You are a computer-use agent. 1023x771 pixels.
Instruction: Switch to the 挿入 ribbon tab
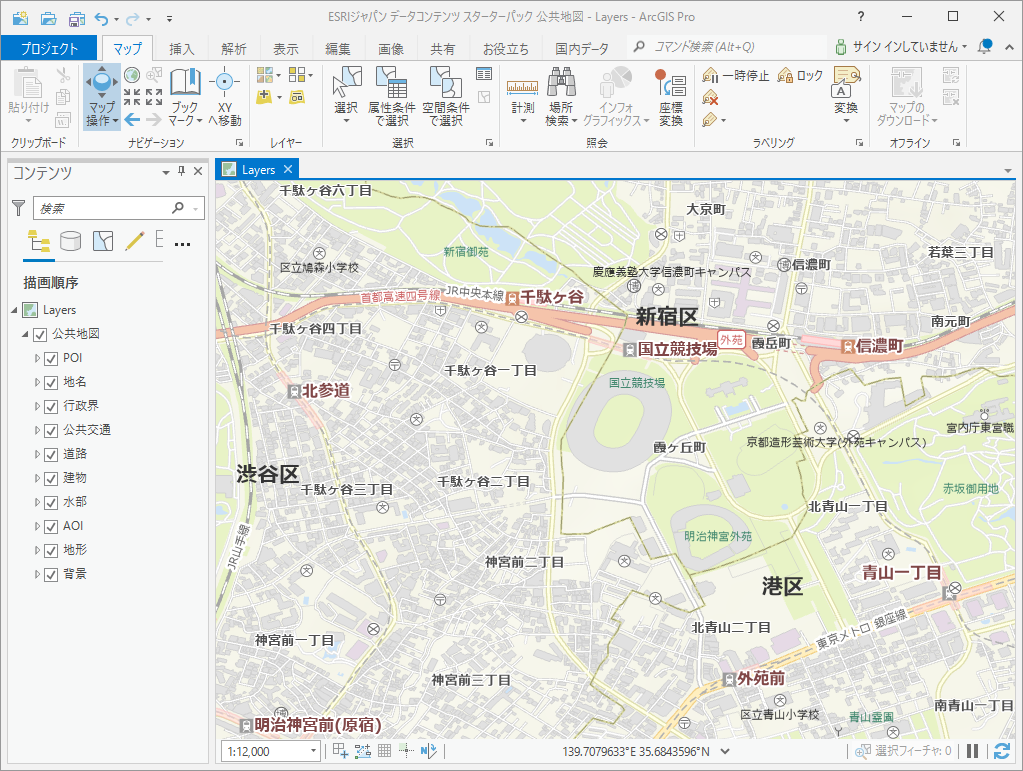182,48
